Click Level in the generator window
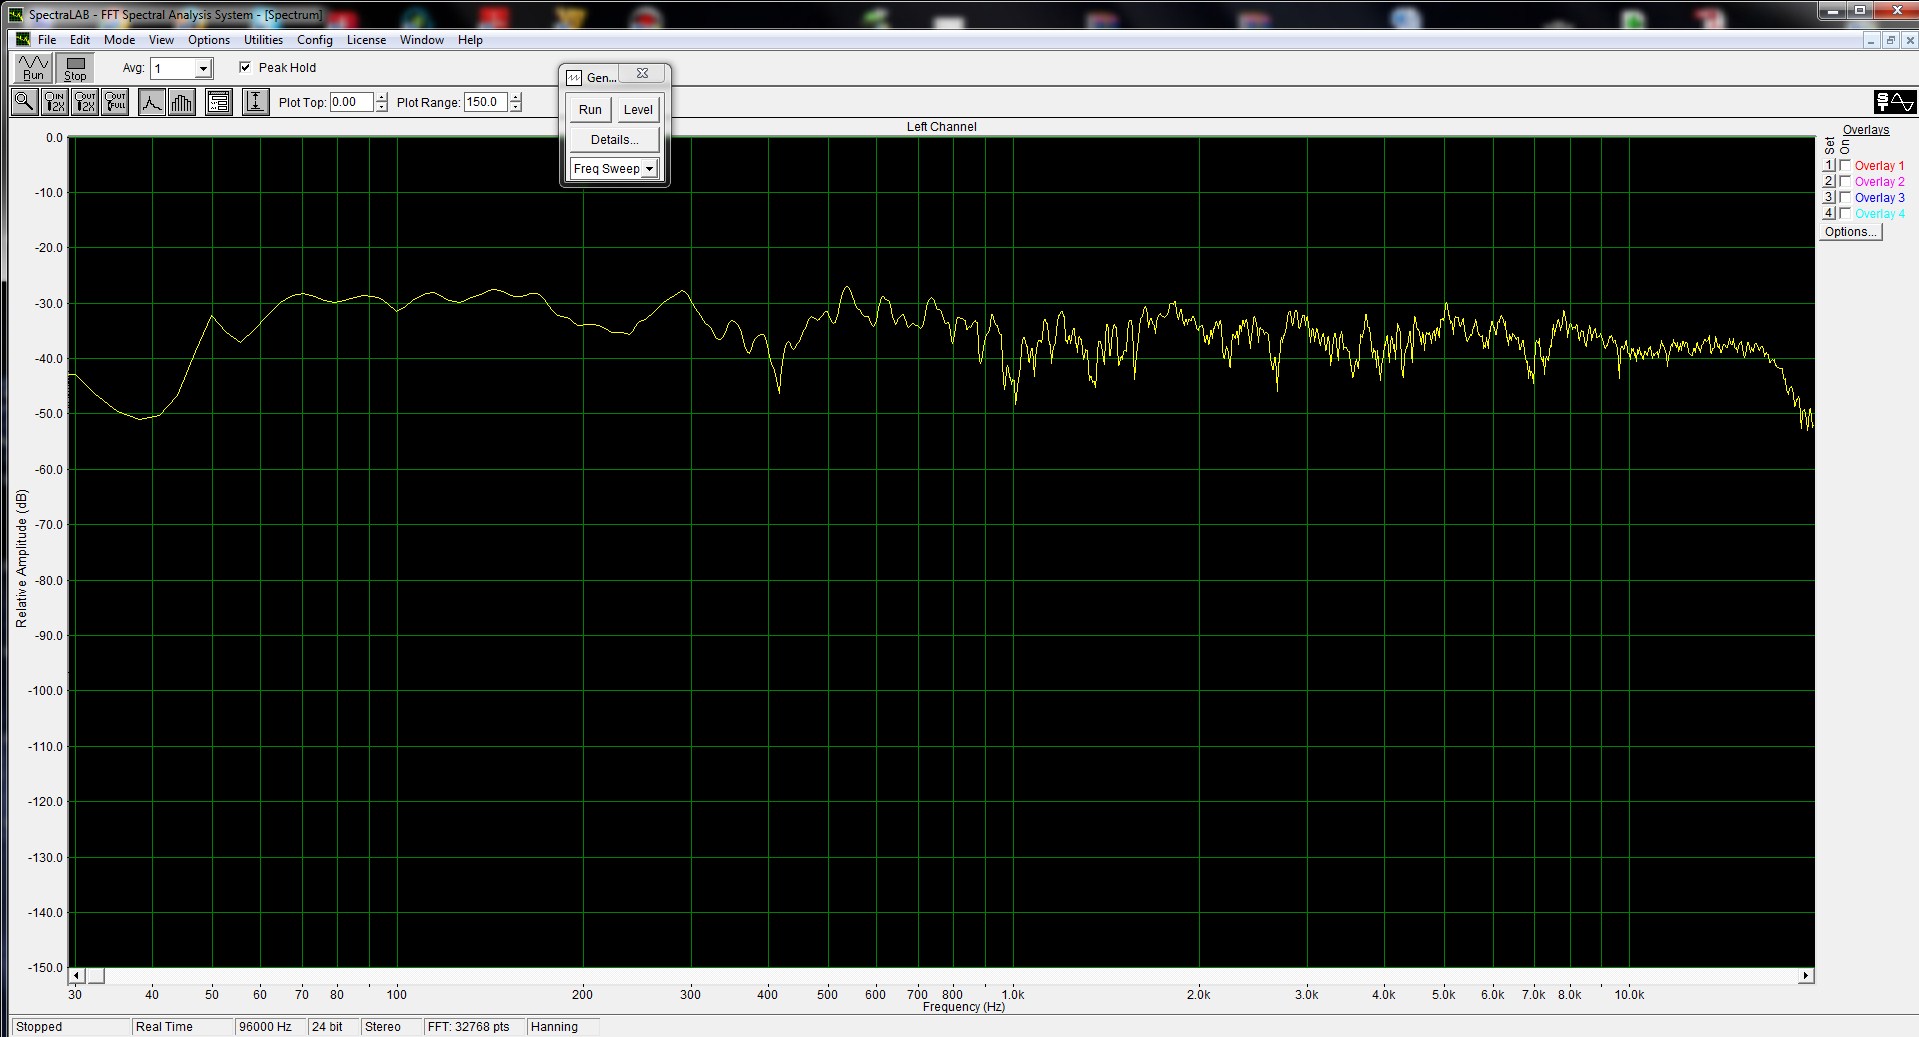The width and height of the screenshot is (1919, 1037). tap(638, 110)
